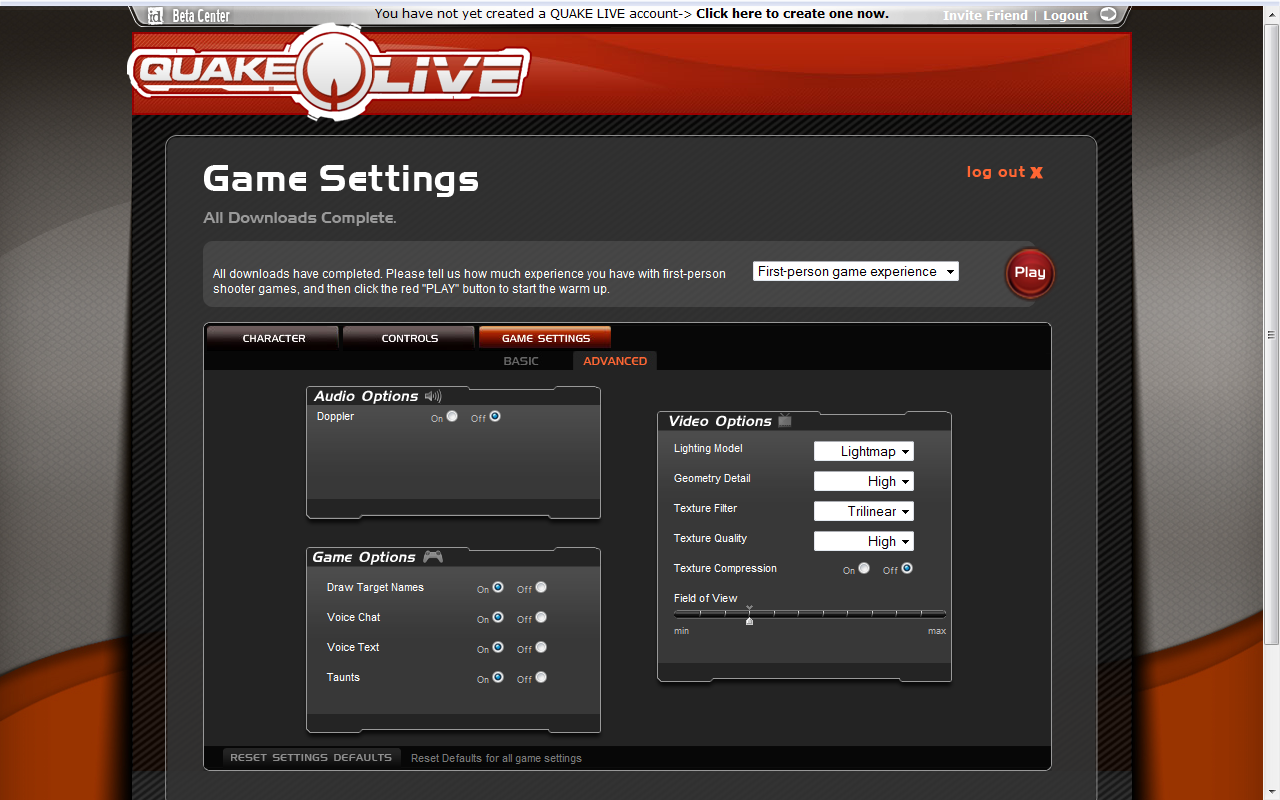This screenshot has width=1280, height=800.
Task: Open the Beta Center link
Action: coord(199,15)
